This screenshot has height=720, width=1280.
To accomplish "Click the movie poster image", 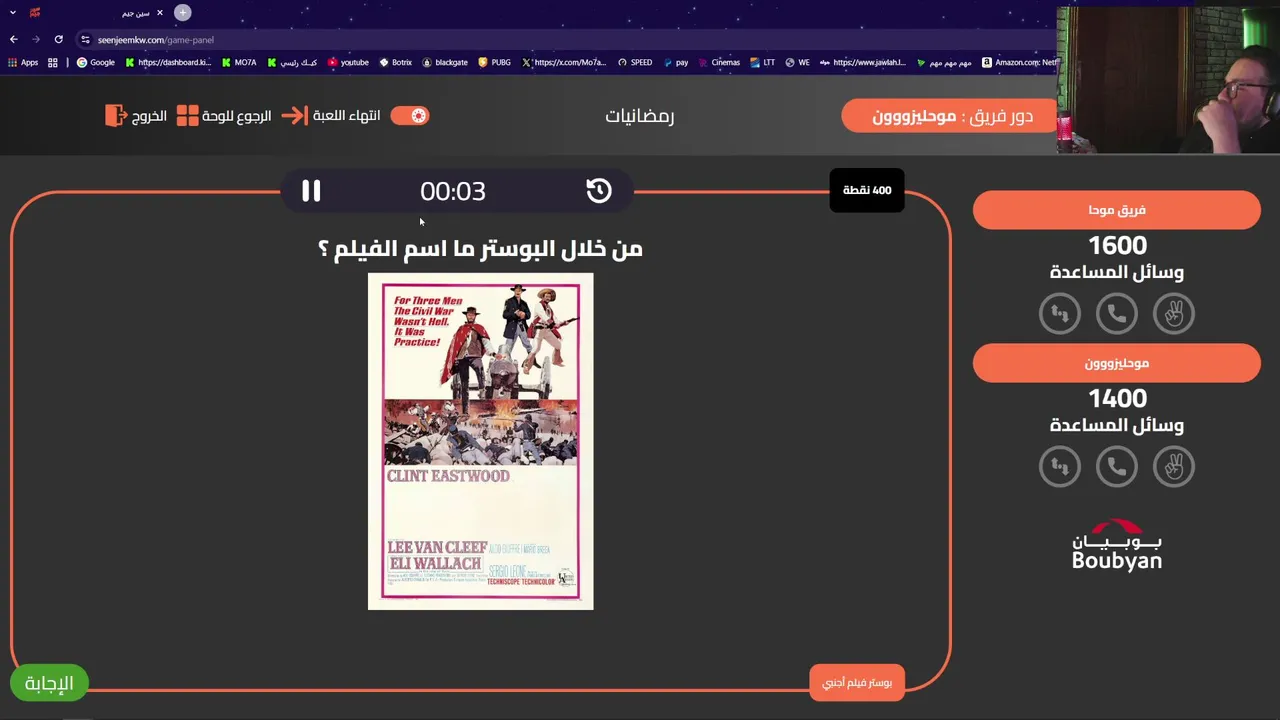I will click(x=481, y=441).
